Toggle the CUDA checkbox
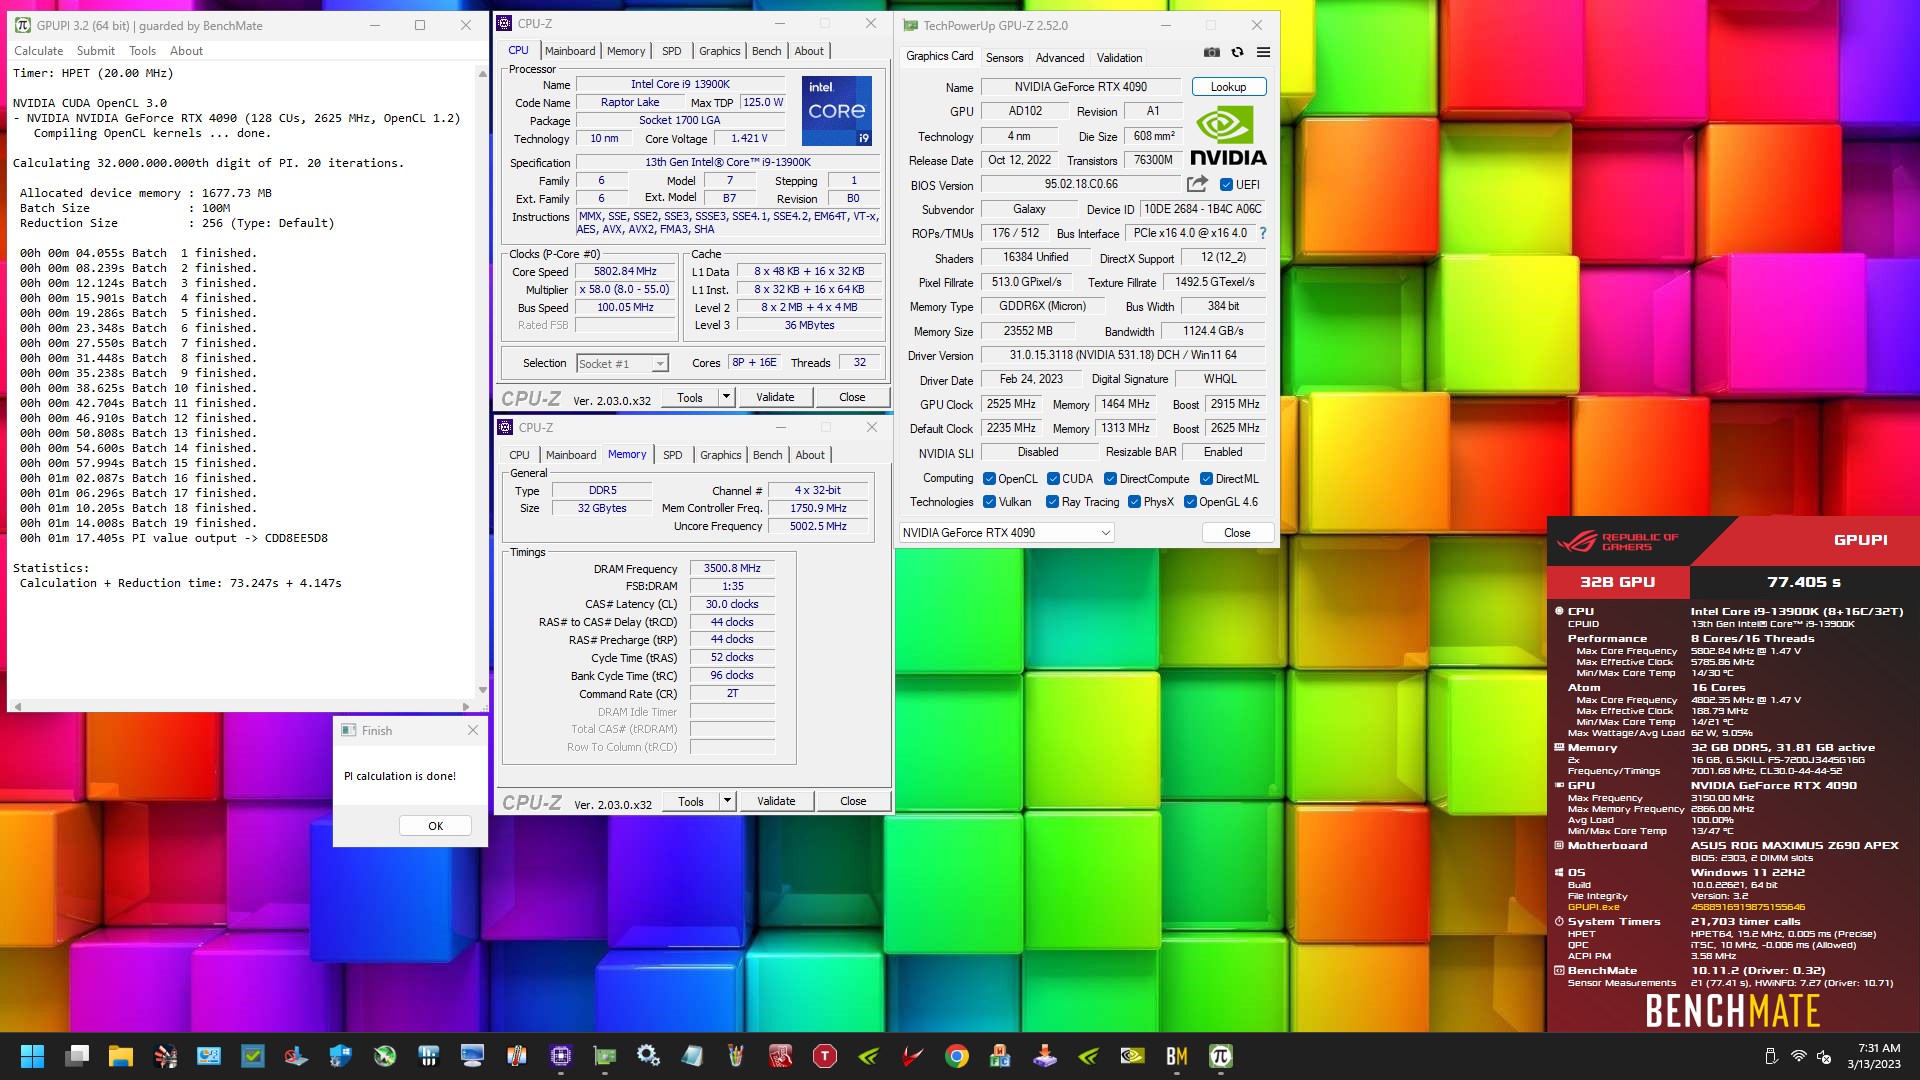 tap(1053, 479)
